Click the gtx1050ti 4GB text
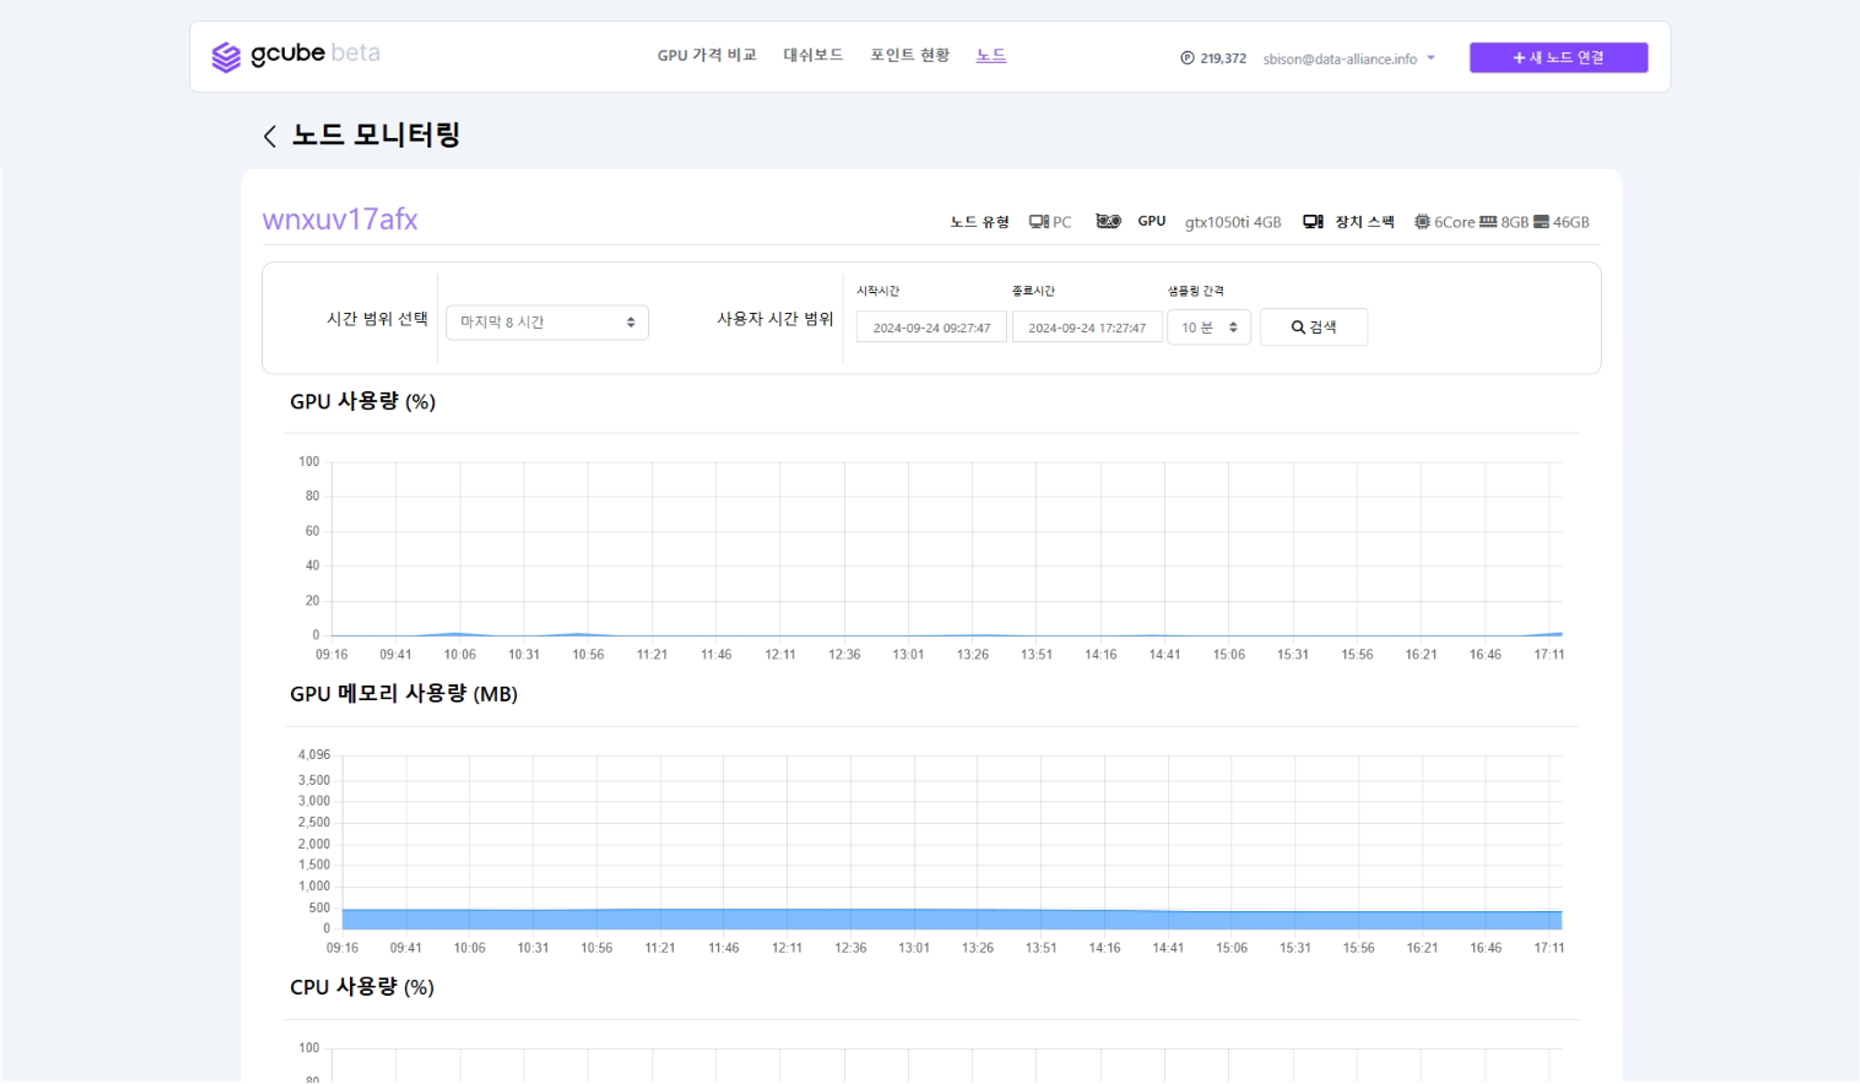This screenshot has height=1084, width=1860. pos(1232,222)
